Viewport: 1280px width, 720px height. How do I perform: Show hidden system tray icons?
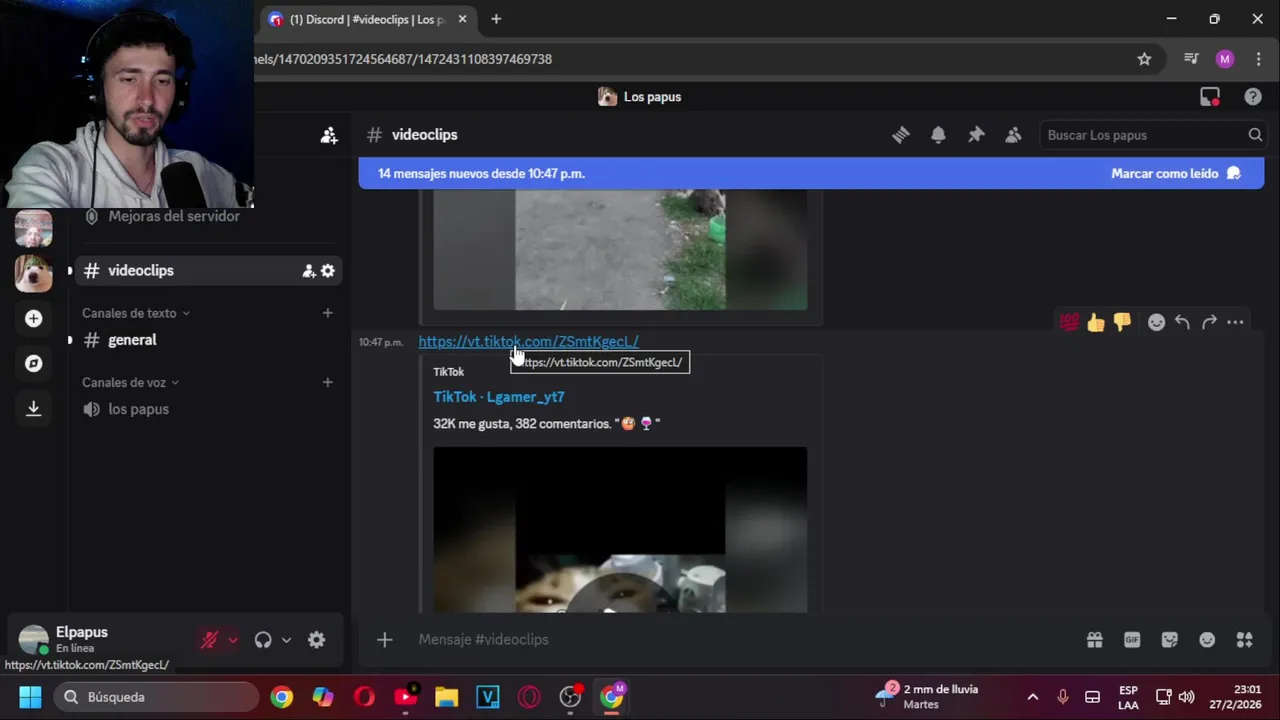tap(1033, 697)
